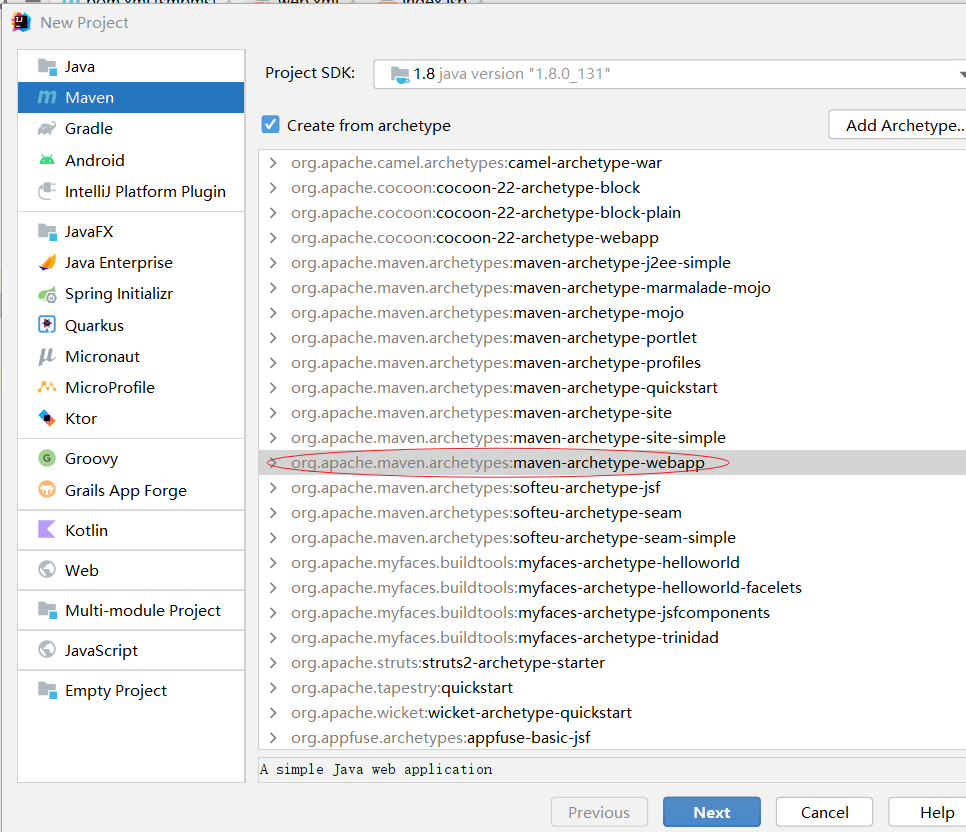Select maven-archetype-site-simple row
The width and height of the screenshot is (966, 832).
tap(612, 438)
